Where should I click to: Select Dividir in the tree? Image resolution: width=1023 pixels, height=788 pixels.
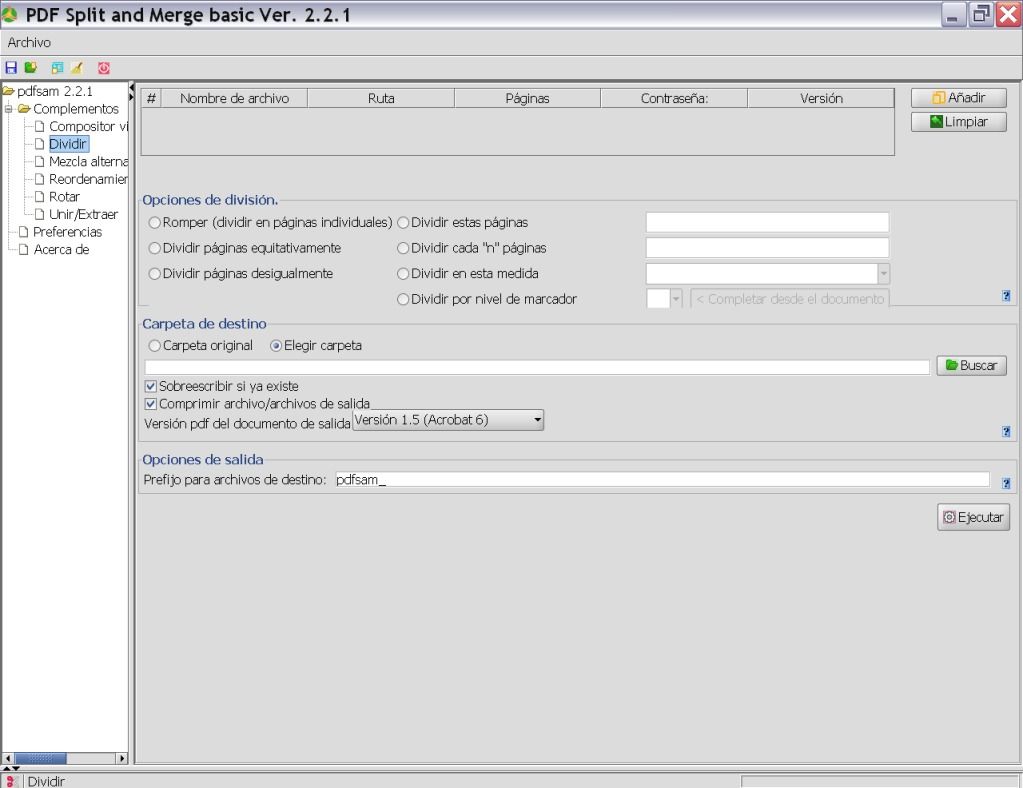[68, 144]
